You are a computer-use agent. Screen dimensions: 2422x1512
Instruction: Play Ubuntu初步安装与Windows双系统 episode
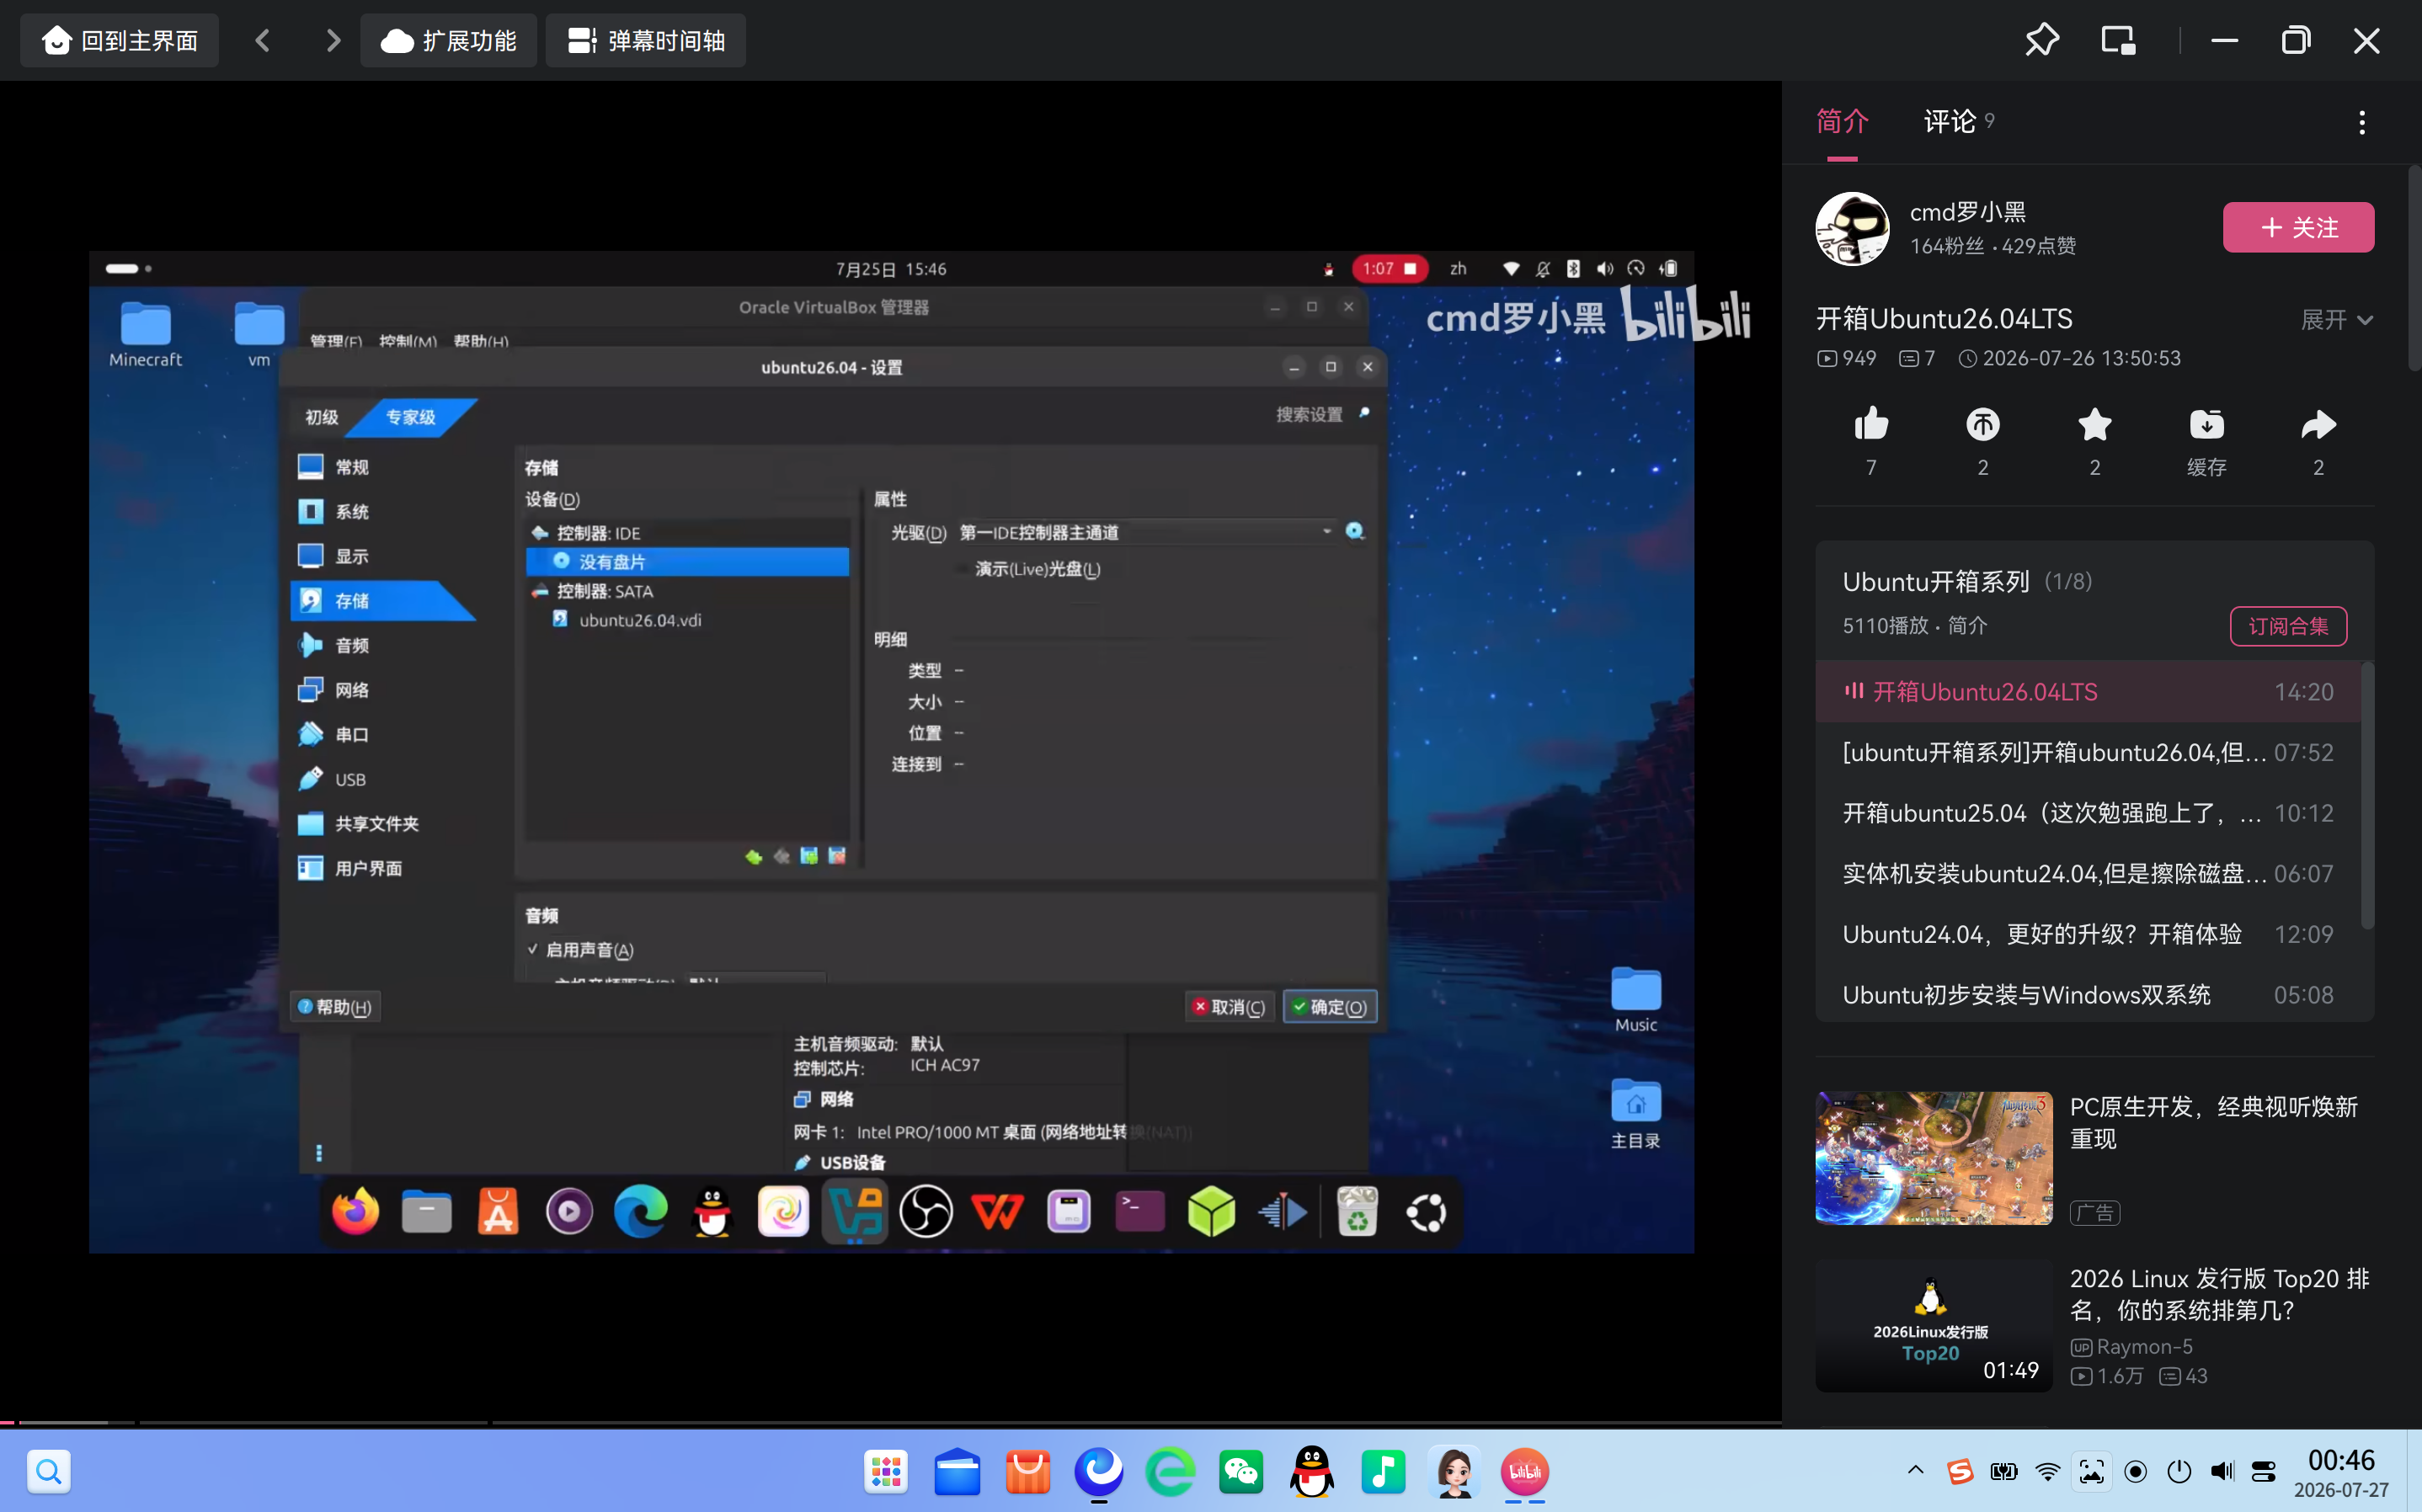point(2088,994)
